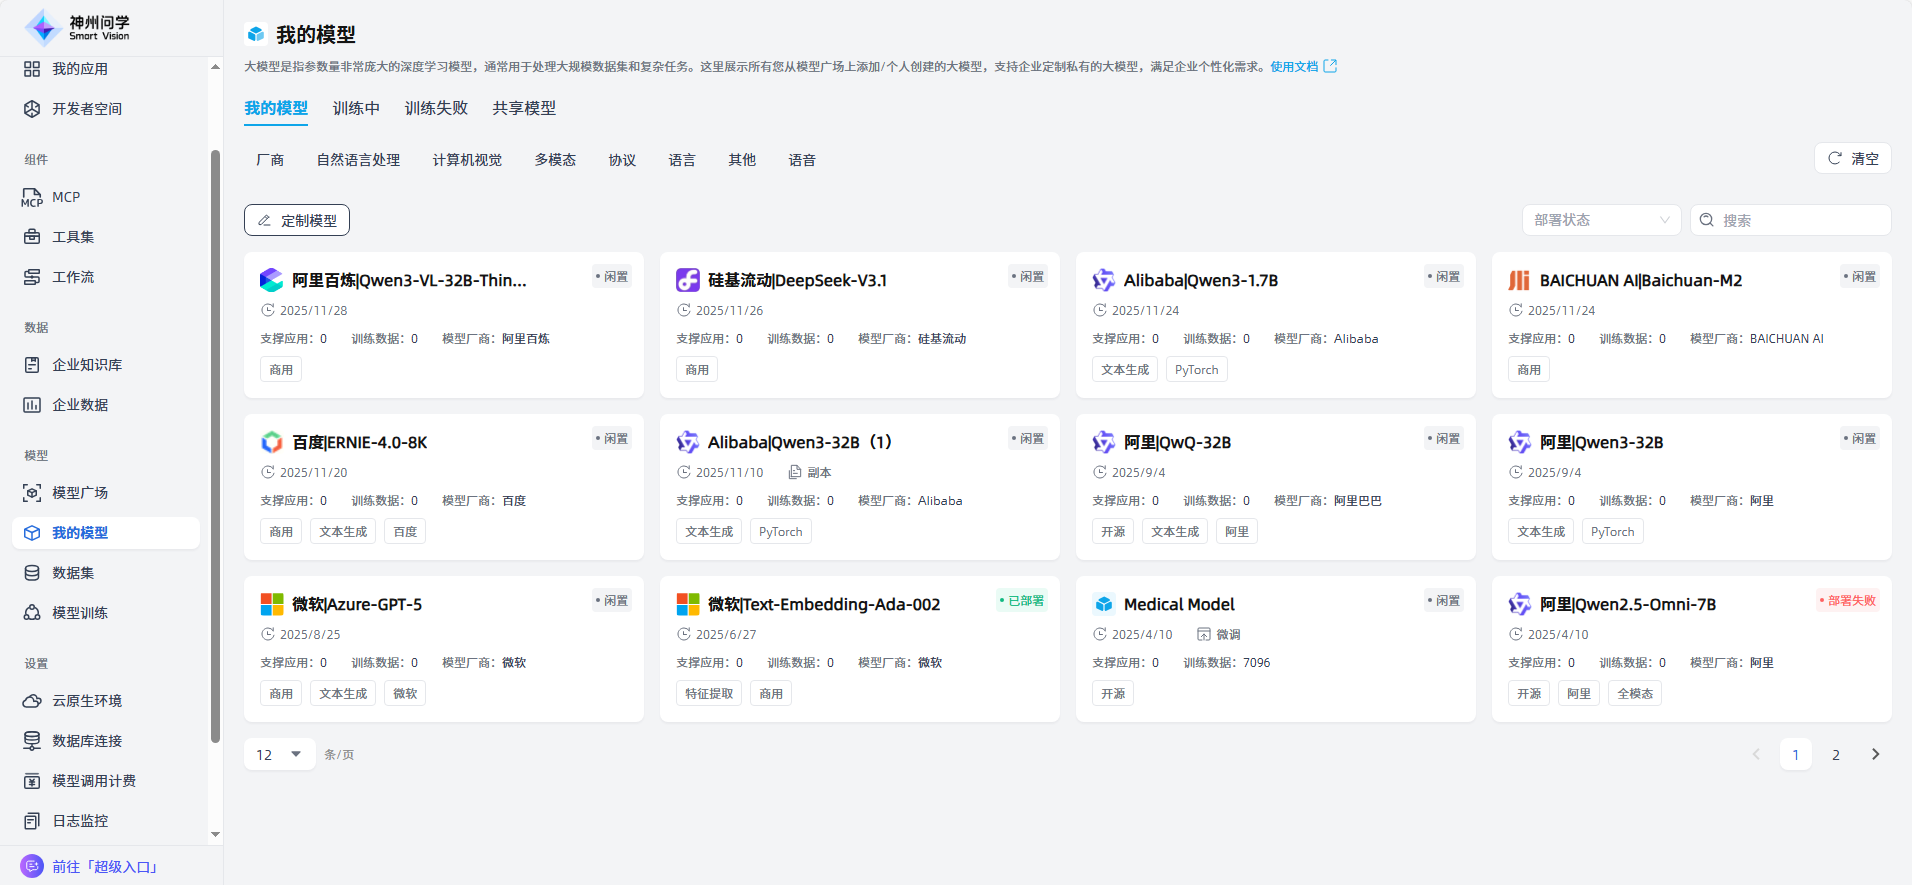
Task: Switch to the 训练失败 tab
Action: (436, 108)
